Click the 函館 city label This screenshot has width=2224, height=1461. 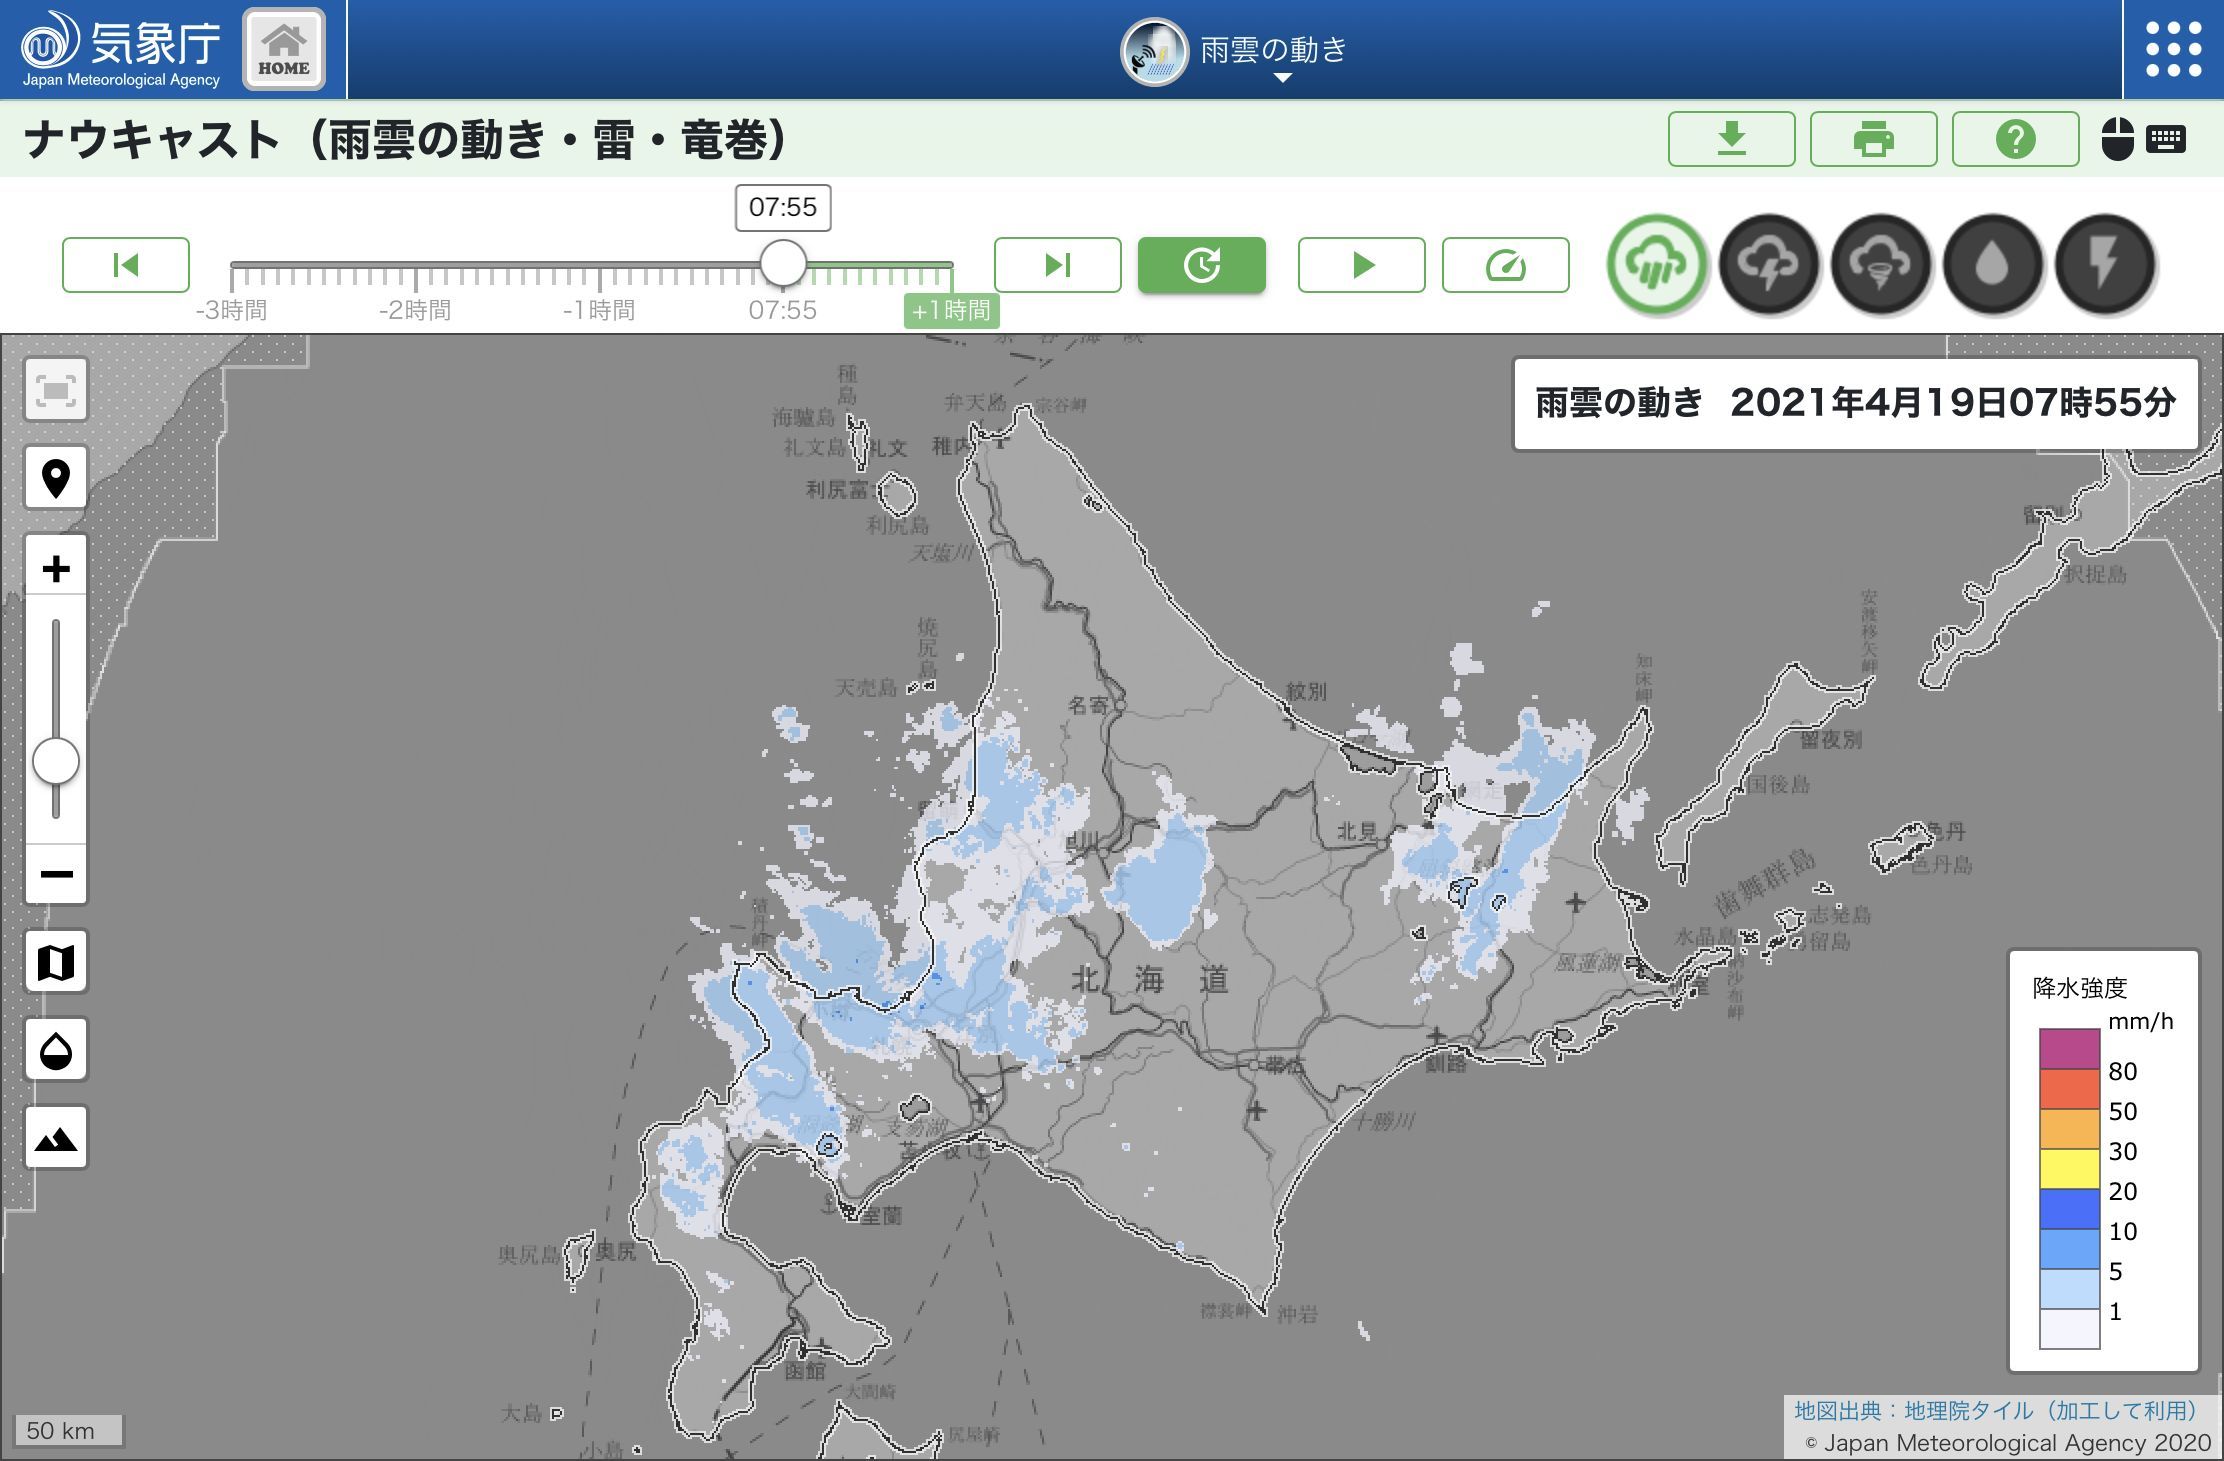[805, 1371]
